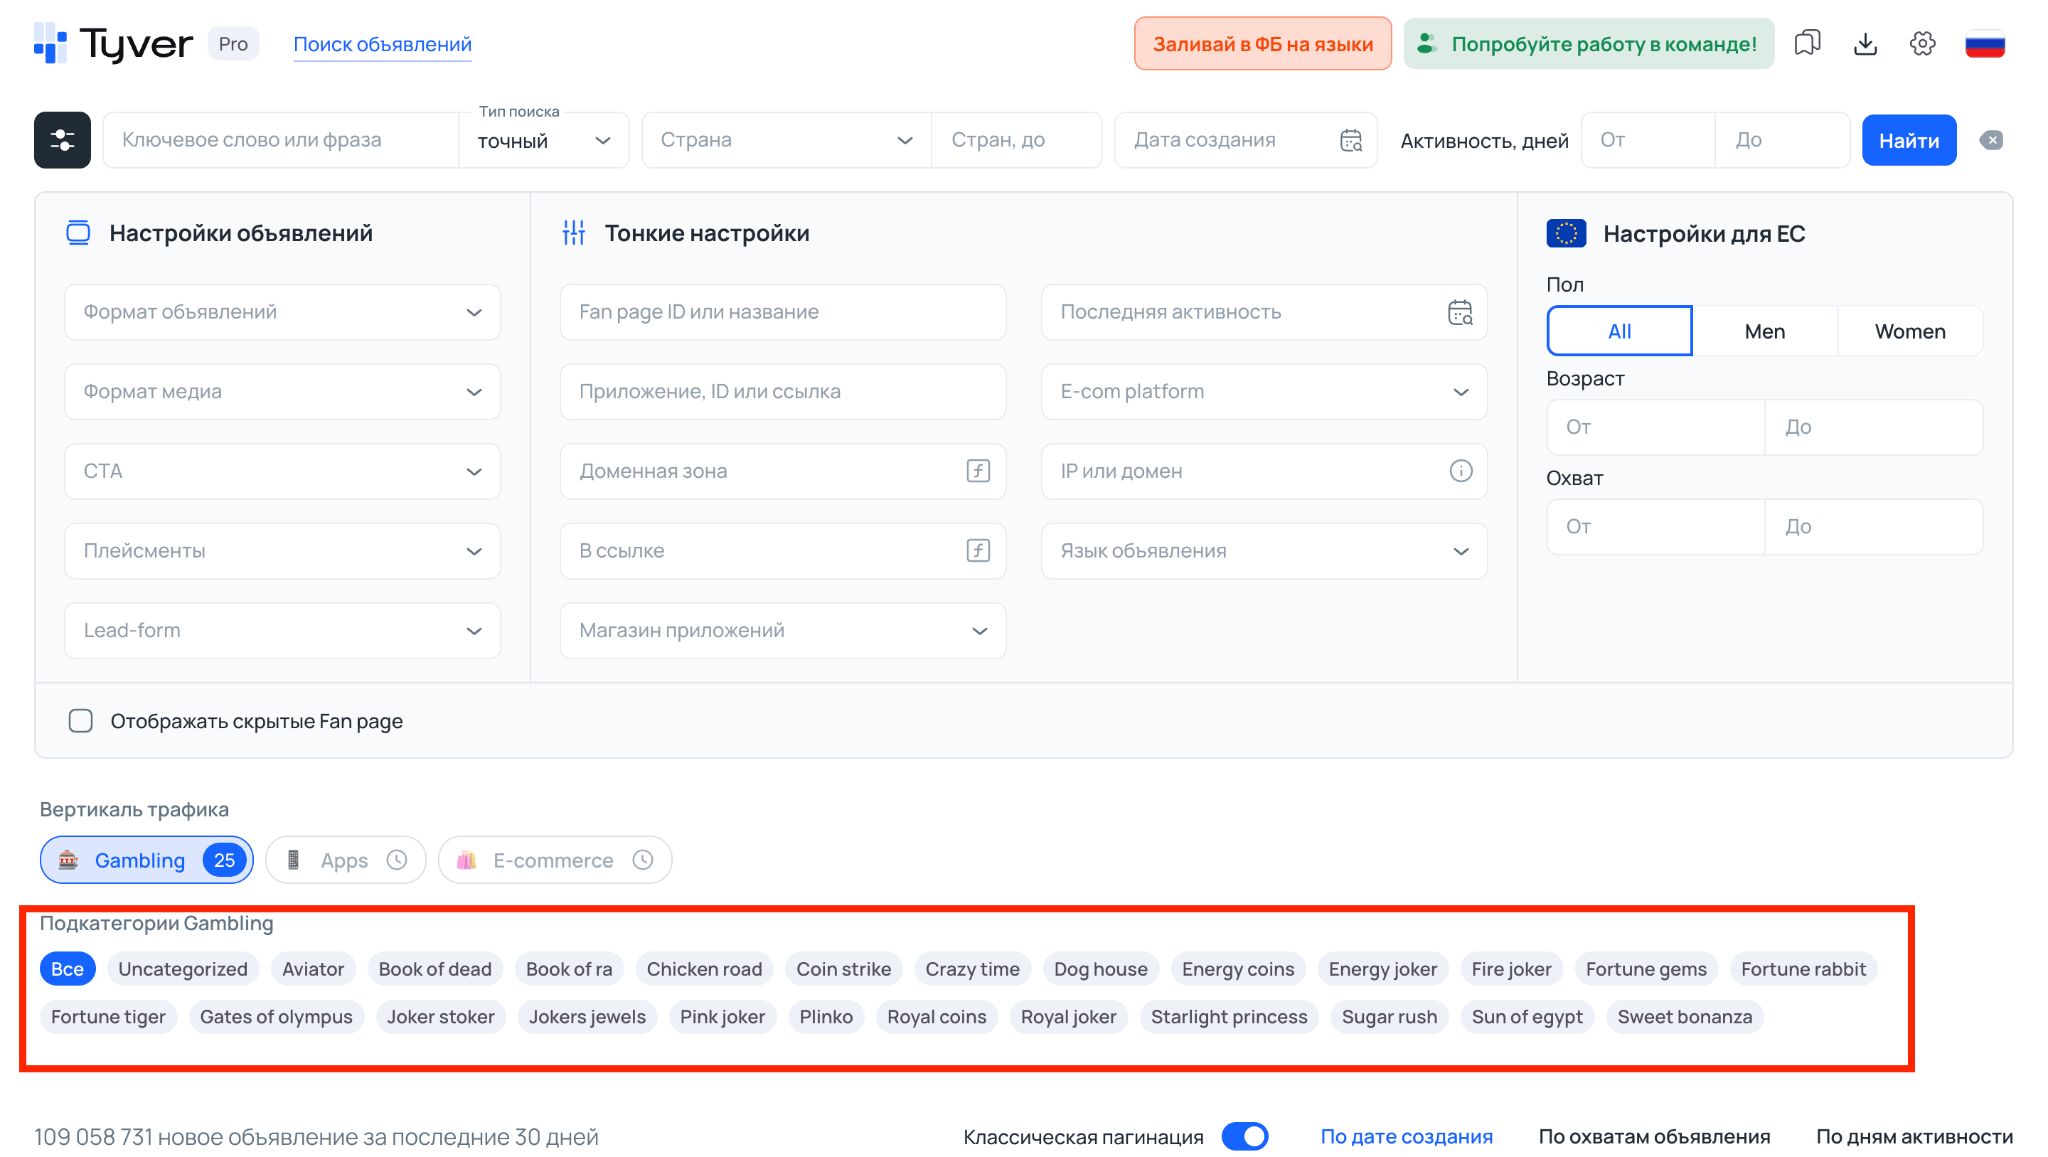Click calendar icon in Последняя активность field
Image resolution: width=2048 pixels, height=1157 pixels.
(x=1460, y=312)
